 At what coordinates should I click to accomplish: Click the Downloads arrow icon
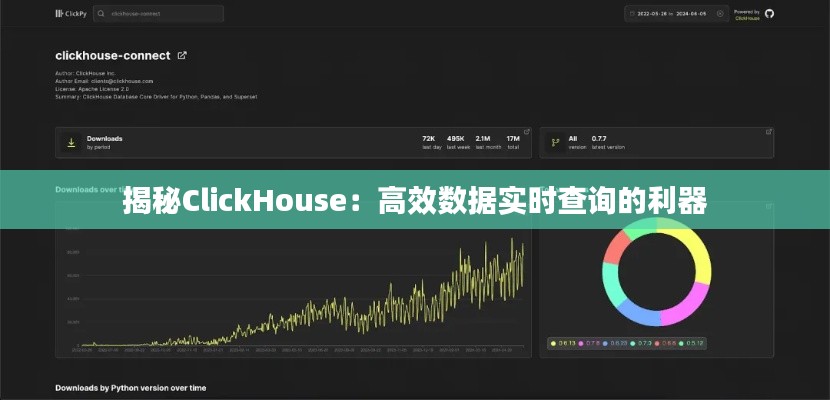click(x=71, y=142)
